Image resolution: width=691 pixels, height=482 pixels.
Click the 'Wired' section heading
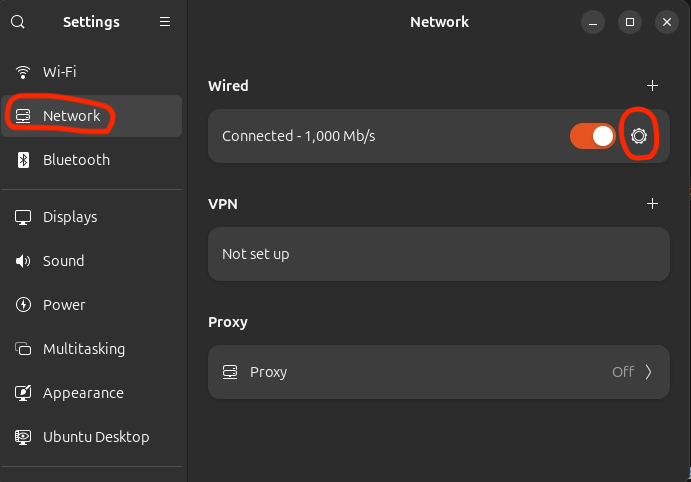(x=228, y=85)
